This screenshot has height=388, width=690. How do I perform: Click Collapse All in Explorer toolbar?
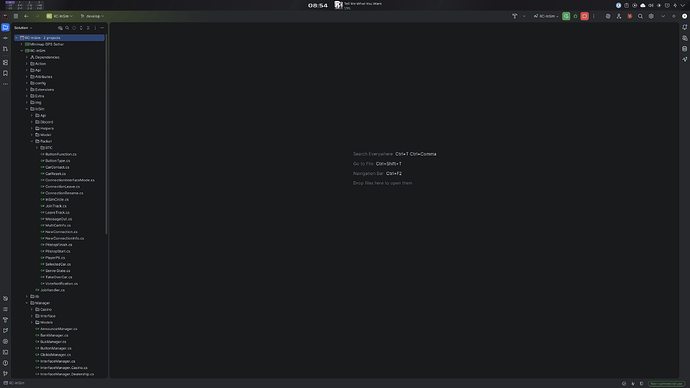88,28
